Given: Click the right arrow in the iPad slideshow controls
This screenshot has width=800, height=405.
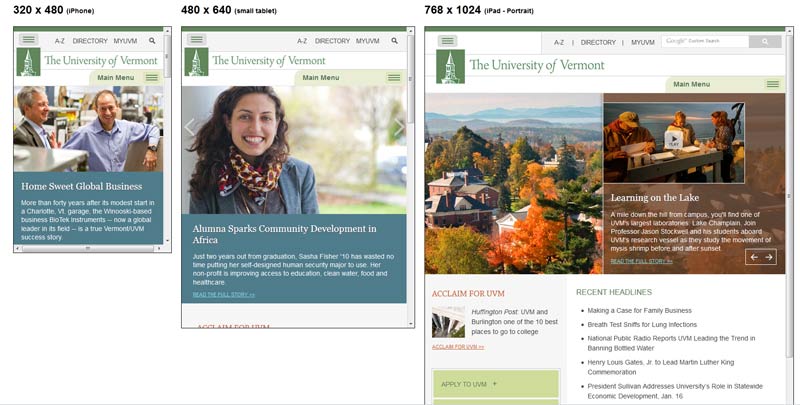Looking at the screenshot, I should (x=769, y=257).
